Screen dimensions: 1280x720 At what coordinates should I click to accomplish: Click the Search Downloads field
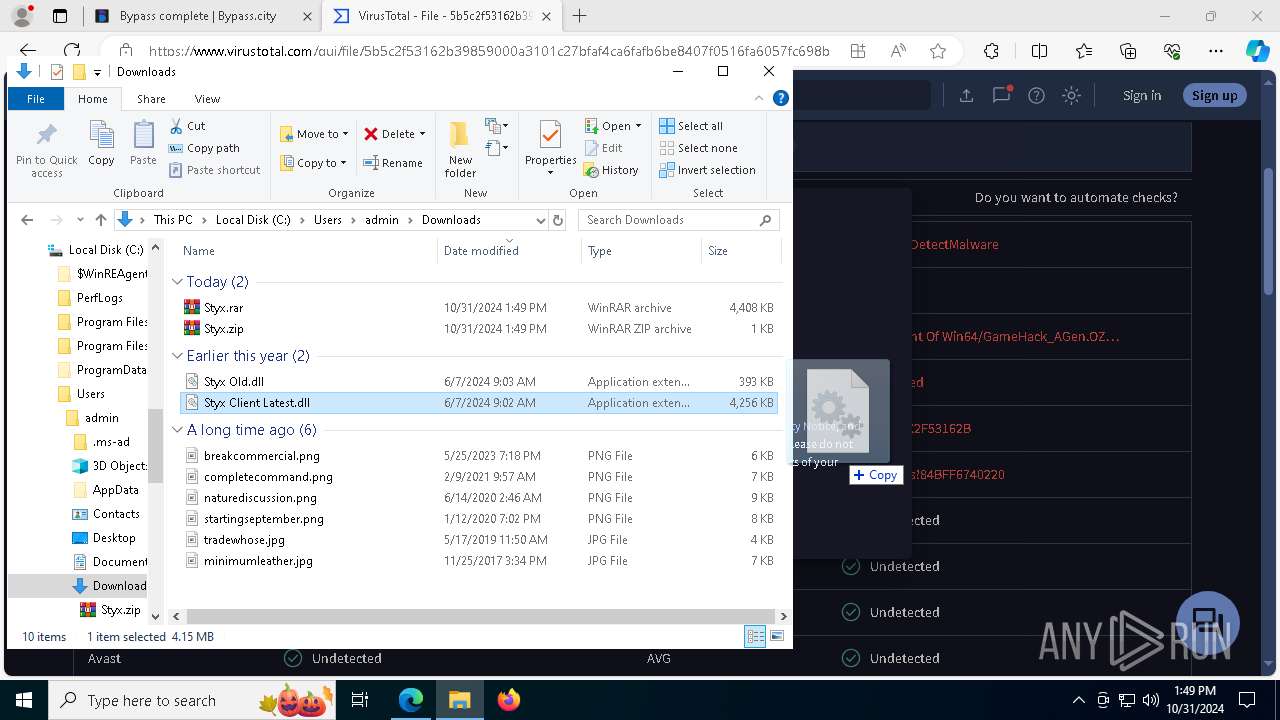click(679, 220)
